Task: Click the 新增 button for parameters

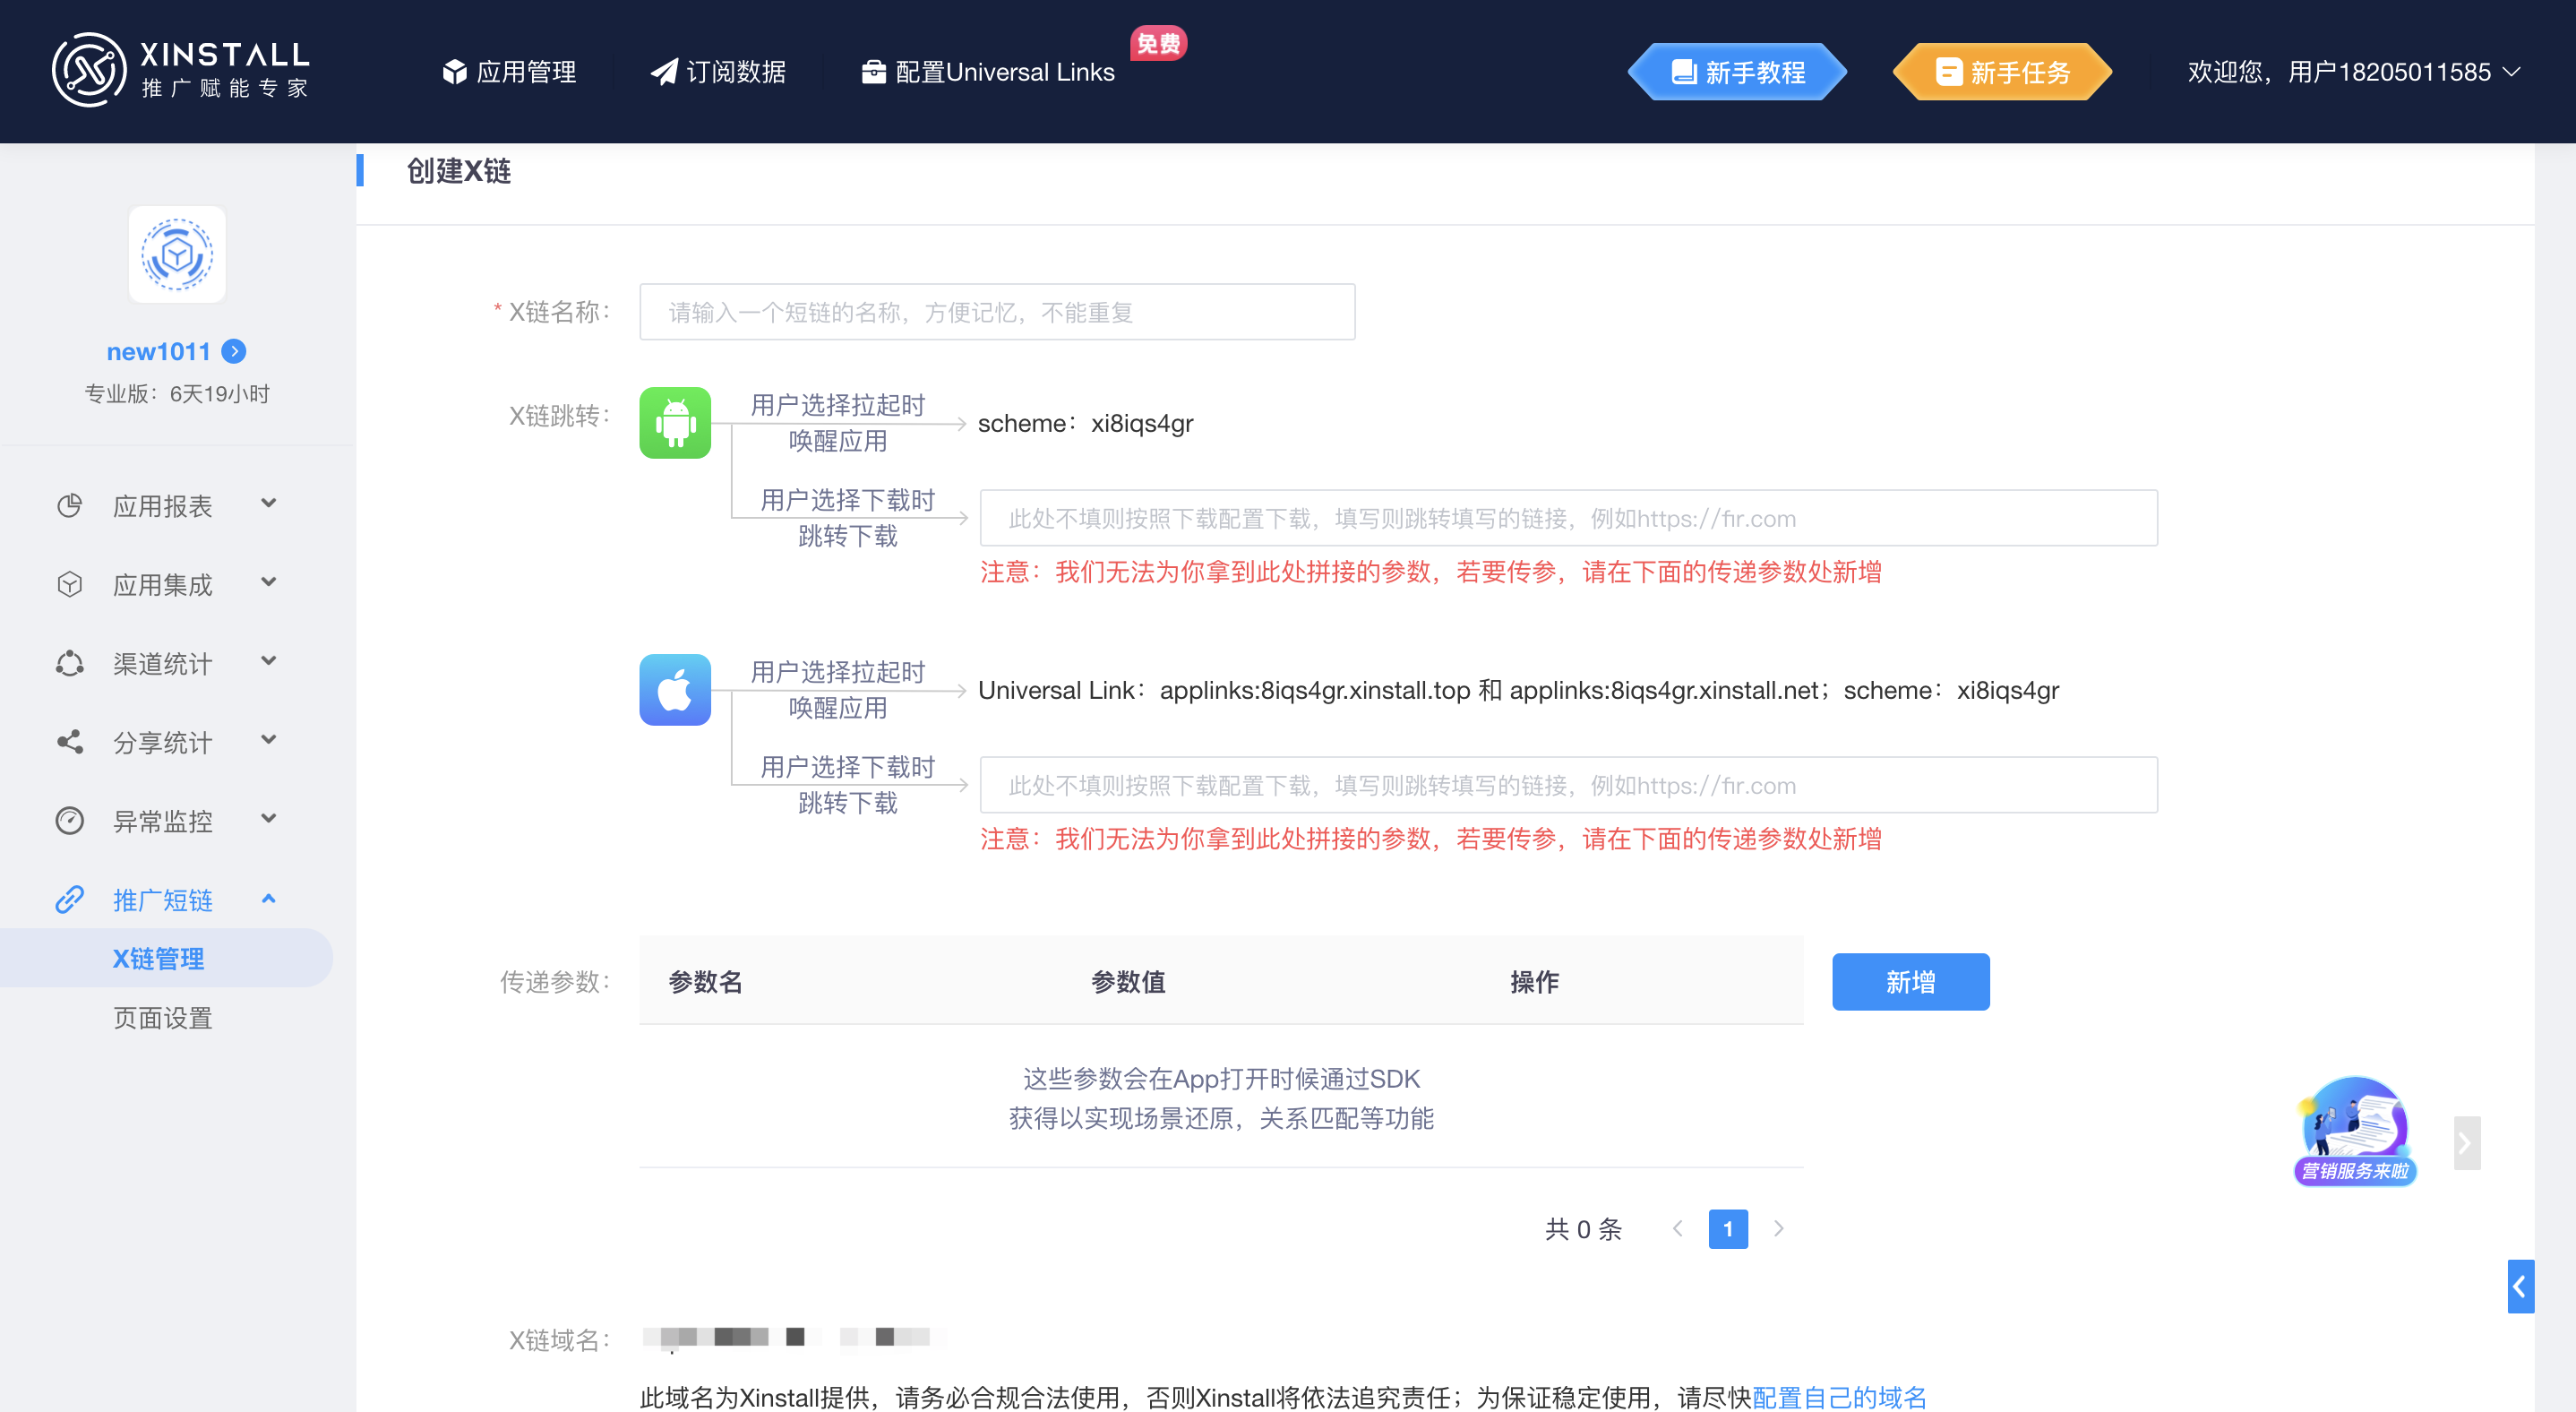Action: tap(1910, 982)
